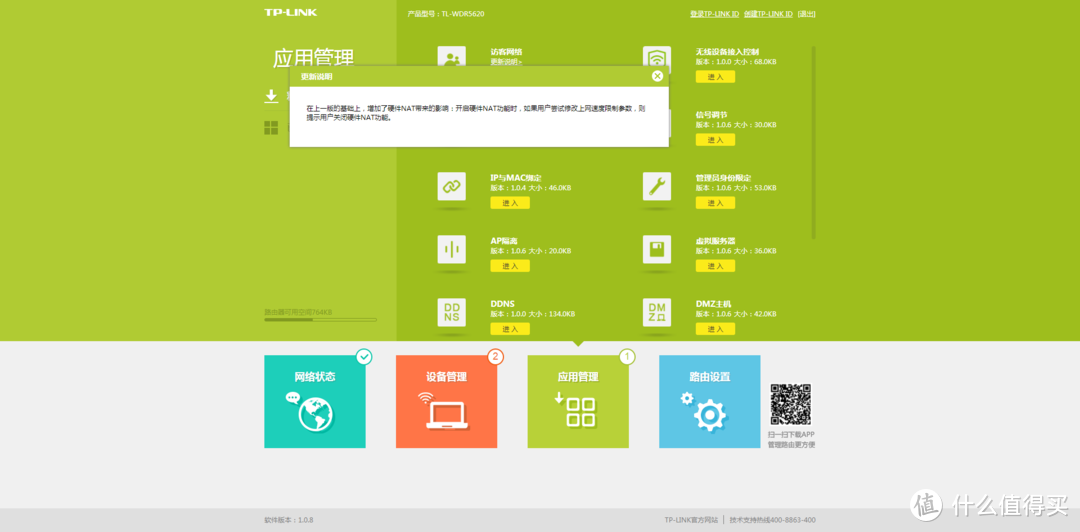Open the 路由设置 gear tile
The height and width of the screenshot is (532, 1080).
tap(709, 402)
